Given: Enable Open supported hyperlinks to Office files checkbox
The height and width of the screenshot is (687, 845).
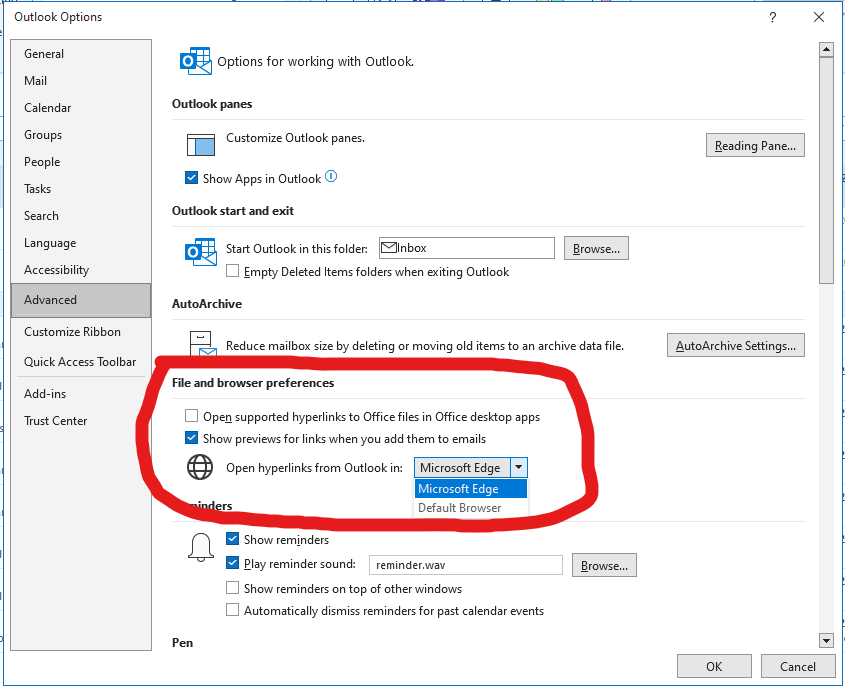Looking at the screenshot, I should [x=191, y=416].
